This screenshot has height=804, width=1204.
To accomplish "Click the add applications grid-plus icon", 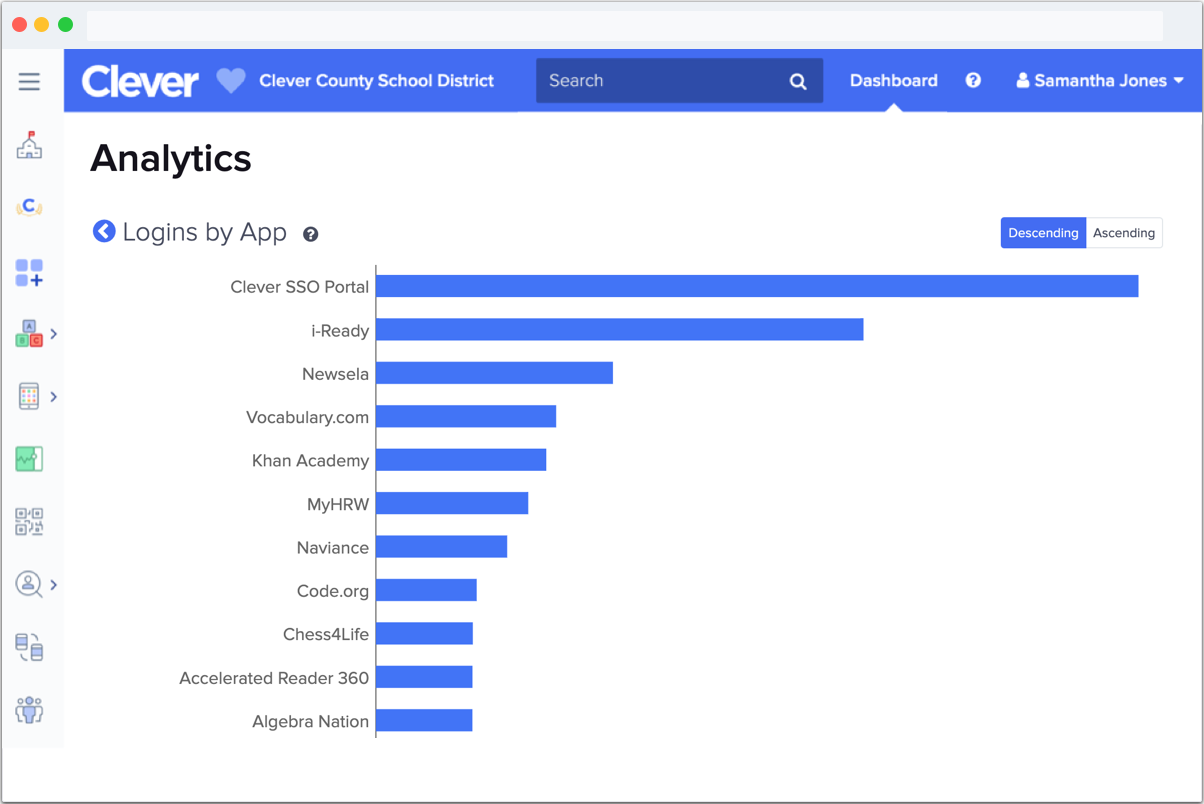I will click(x=29, y=273).
